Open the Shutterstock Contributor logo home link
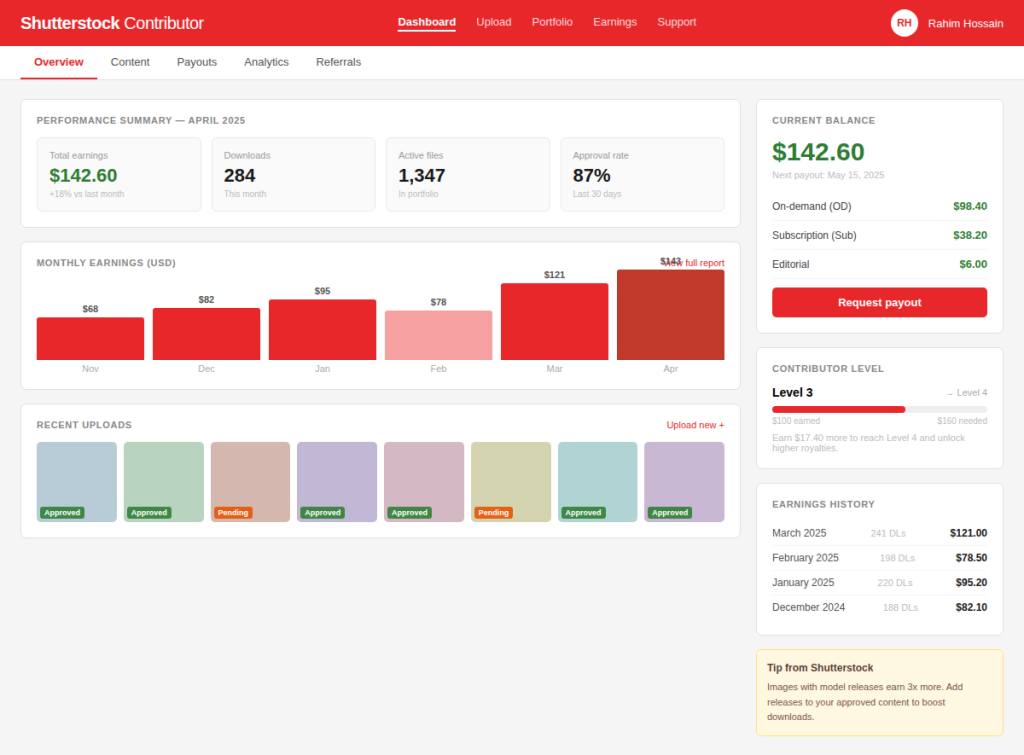 [x=112, y=23]
